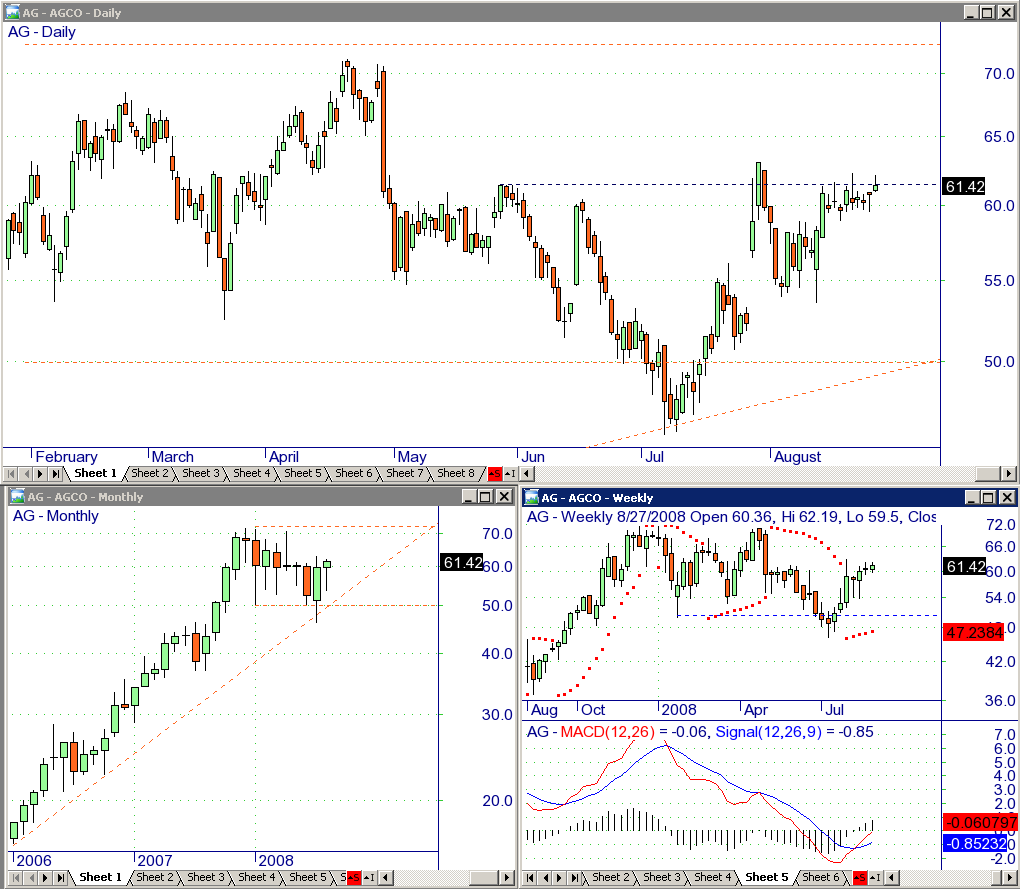Click scroll-left arrow of Weekly chart scrollbar
The image size is (1020, 889).
(x=891, y=878)
